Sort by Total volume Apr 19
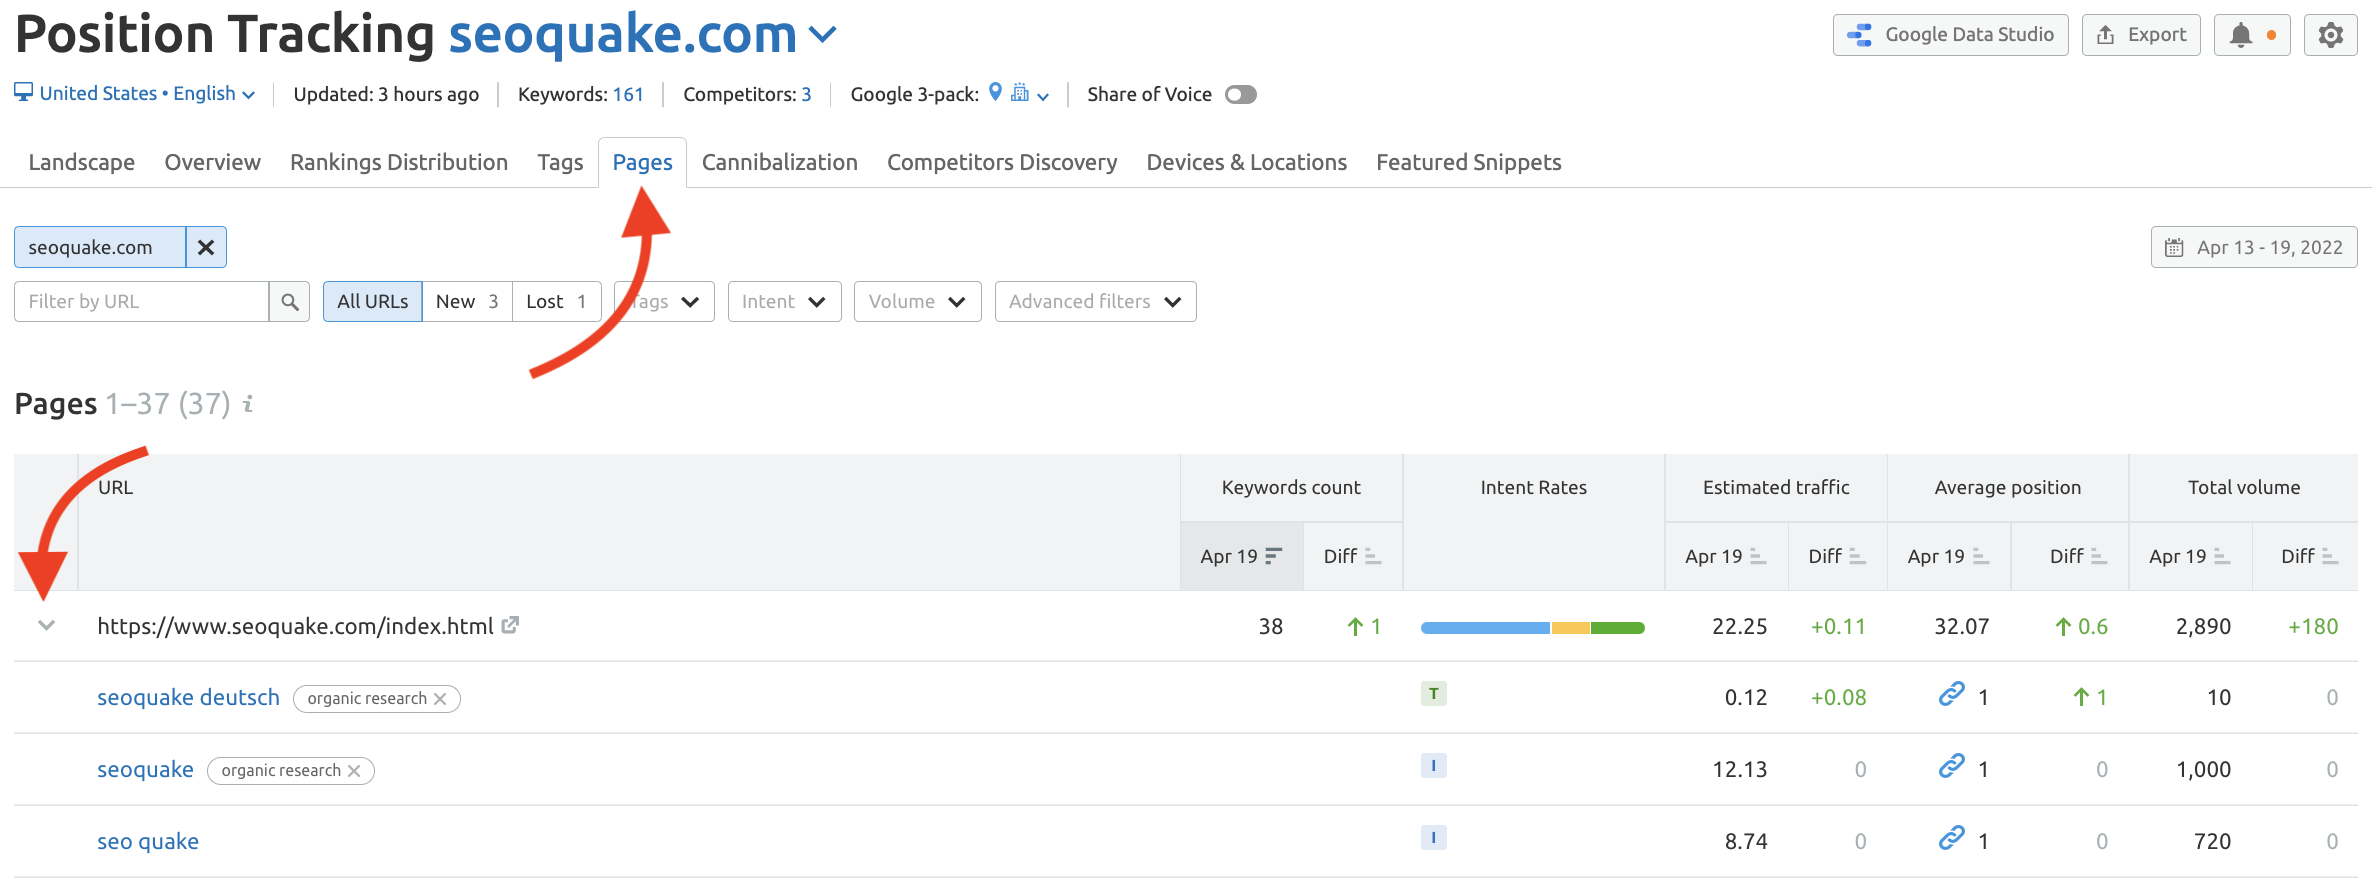 2190,556
